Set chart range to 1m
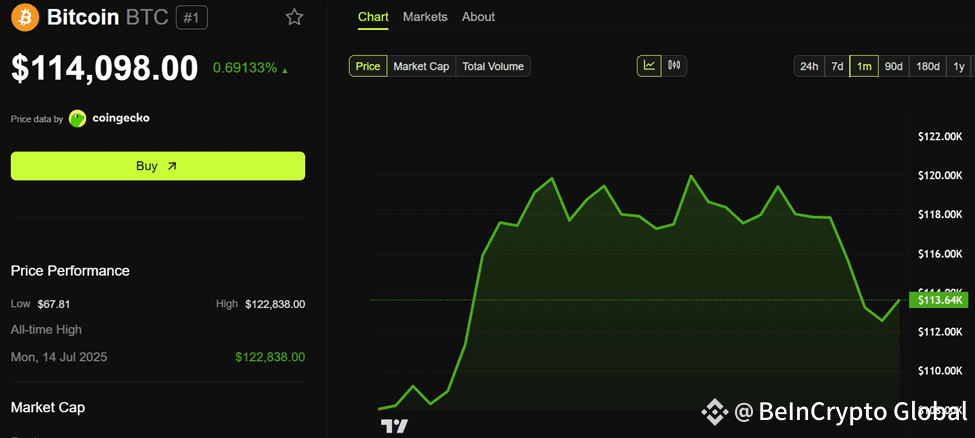The height and width of the screenshot is (438, 975). click(864, 66)
